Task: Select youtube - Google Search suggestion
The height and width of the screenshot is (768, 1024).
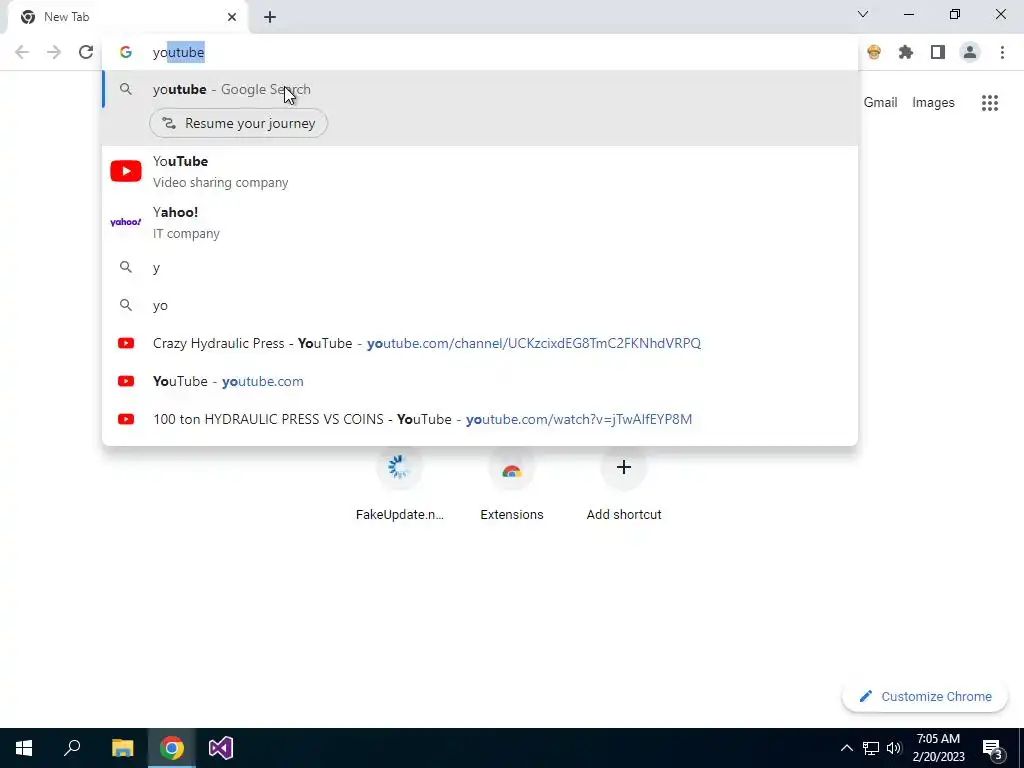Action: coord(480,89)
